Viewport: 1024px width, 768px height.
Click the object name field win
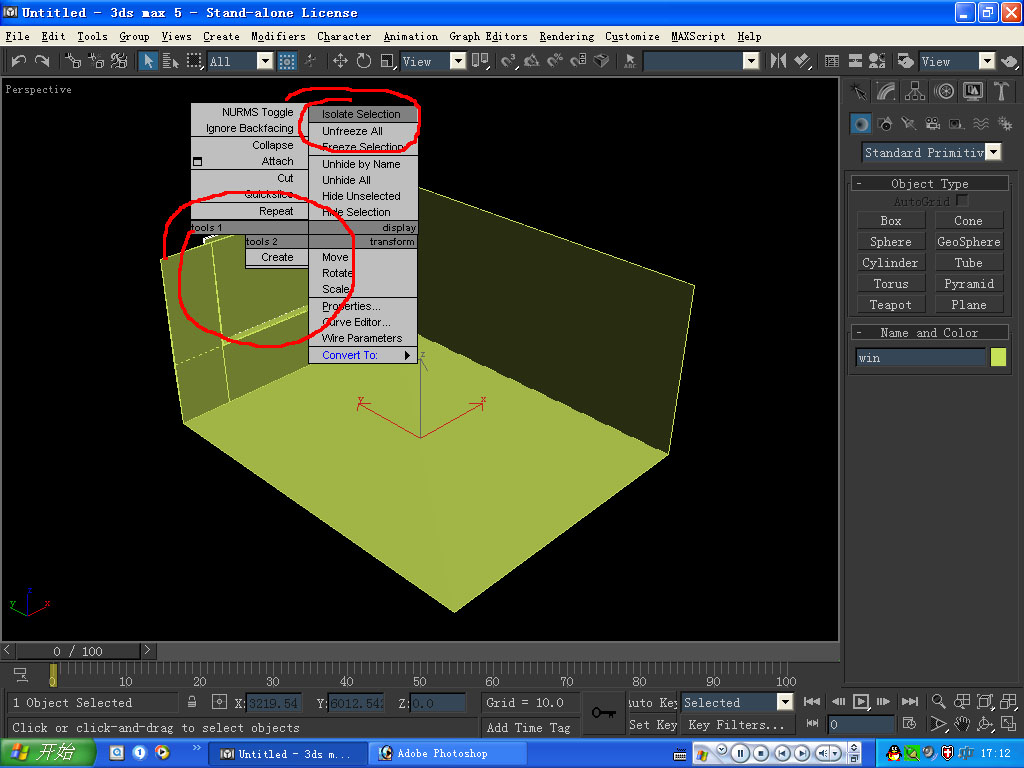click(x=920, y=357)
